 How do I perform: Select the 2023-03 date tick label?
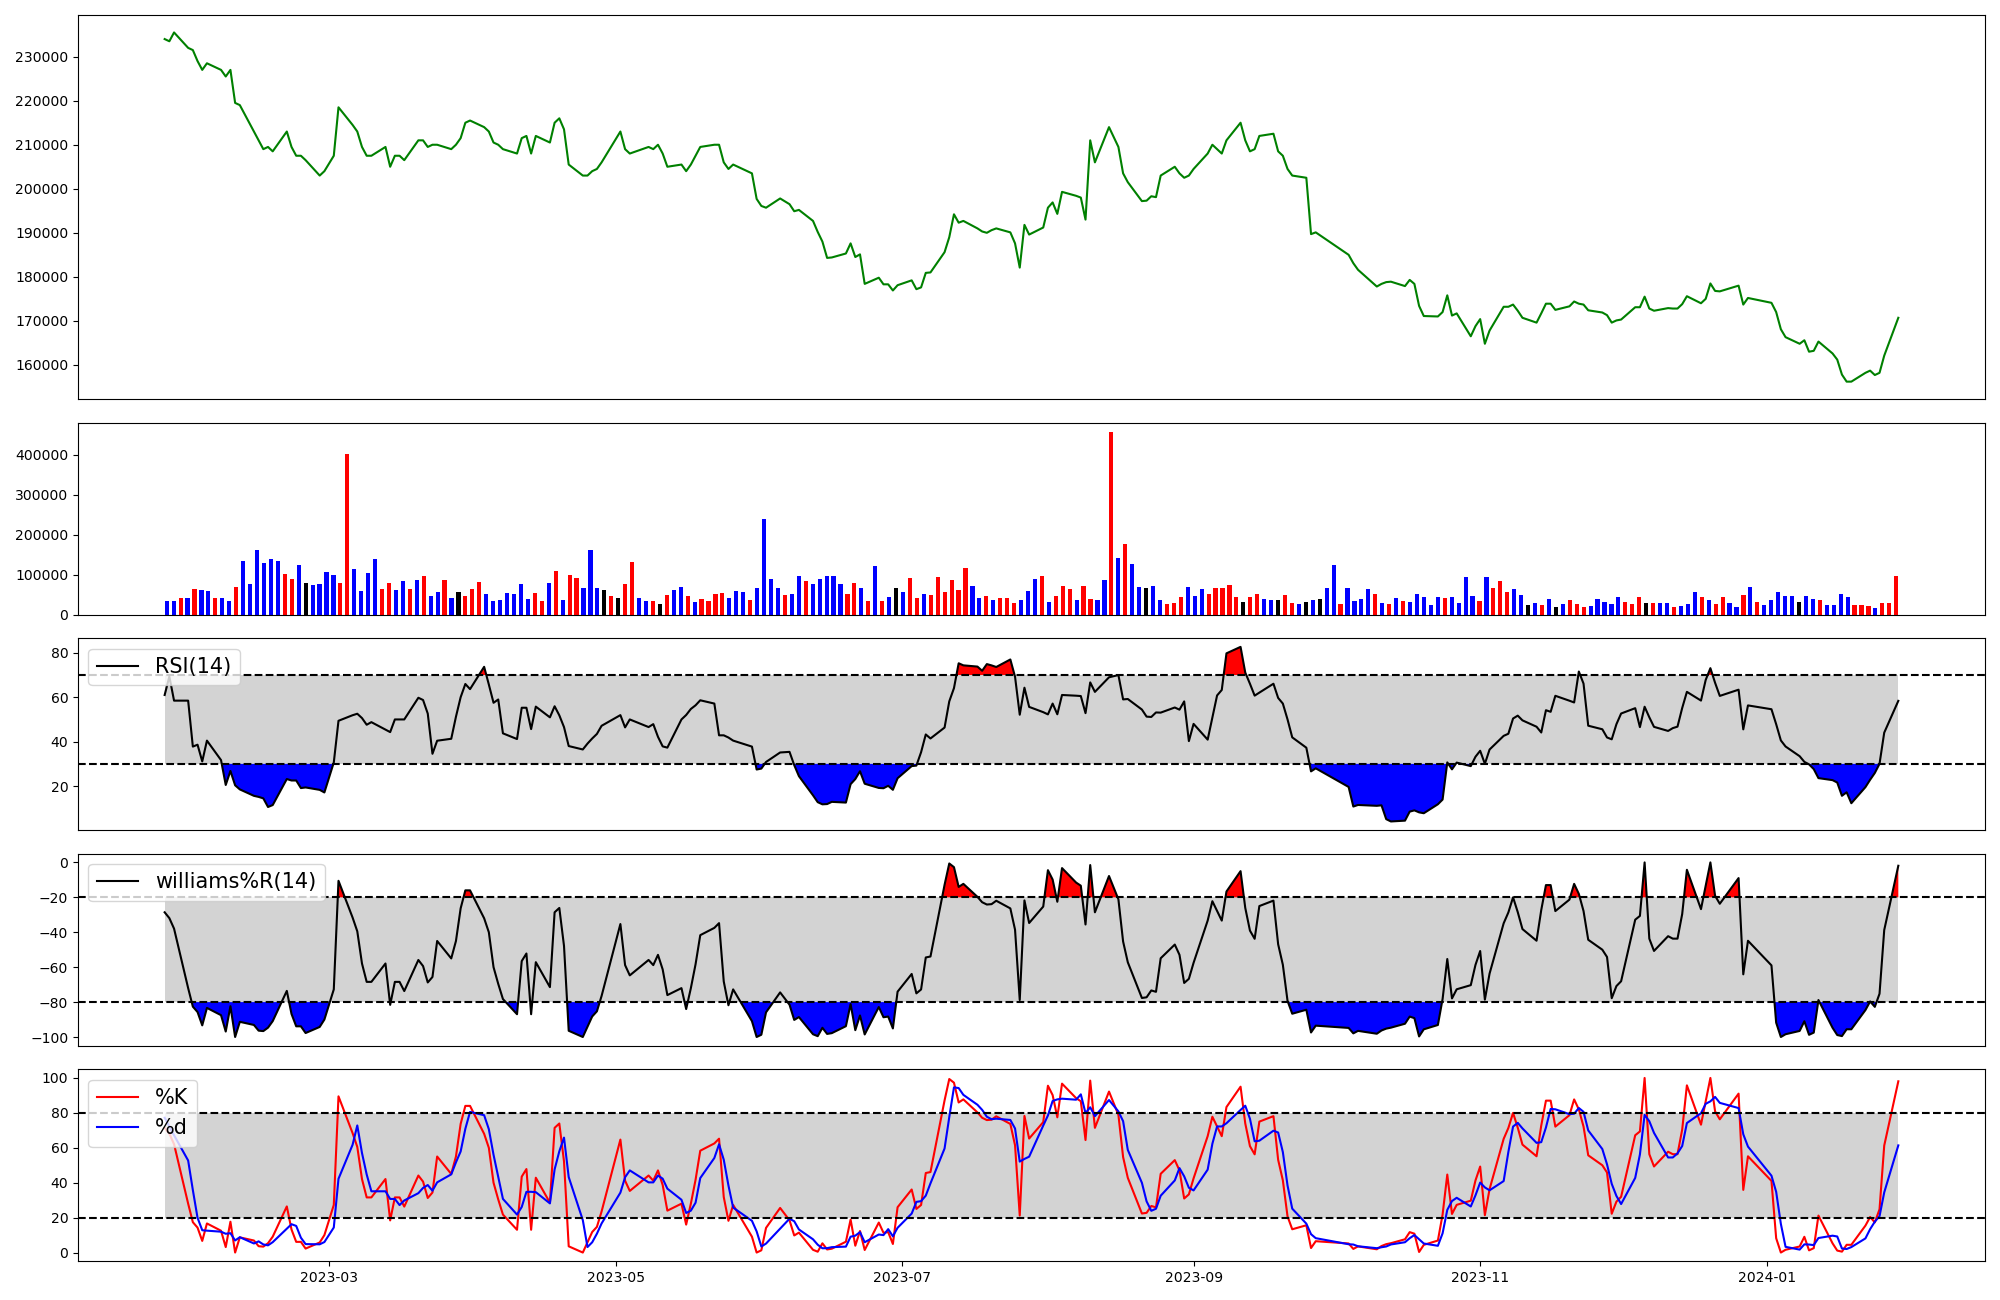click(329, 1277)
